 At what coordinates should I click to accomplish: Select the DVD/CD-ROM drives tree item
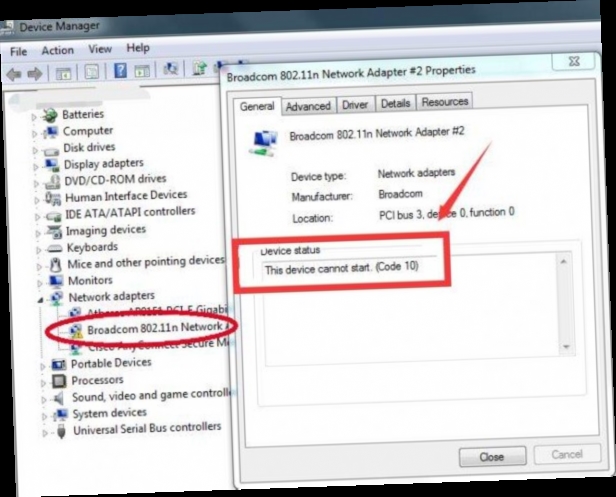115,180
